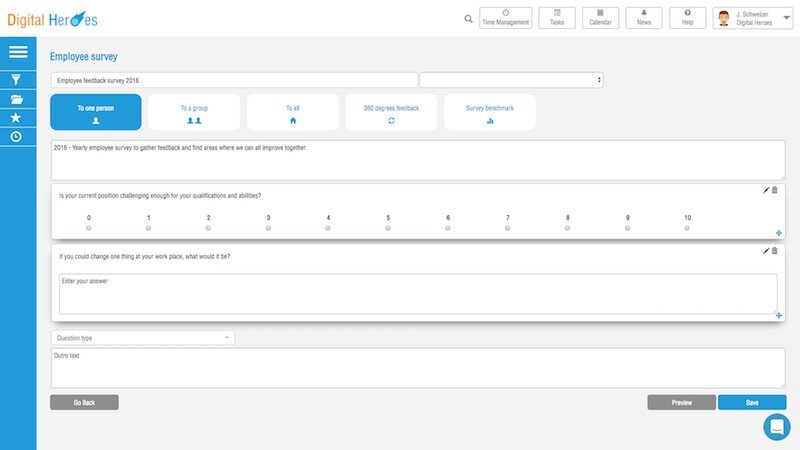Open dropdown next to survey title
Screen dimensions: 800x450
tap(511, 79)
